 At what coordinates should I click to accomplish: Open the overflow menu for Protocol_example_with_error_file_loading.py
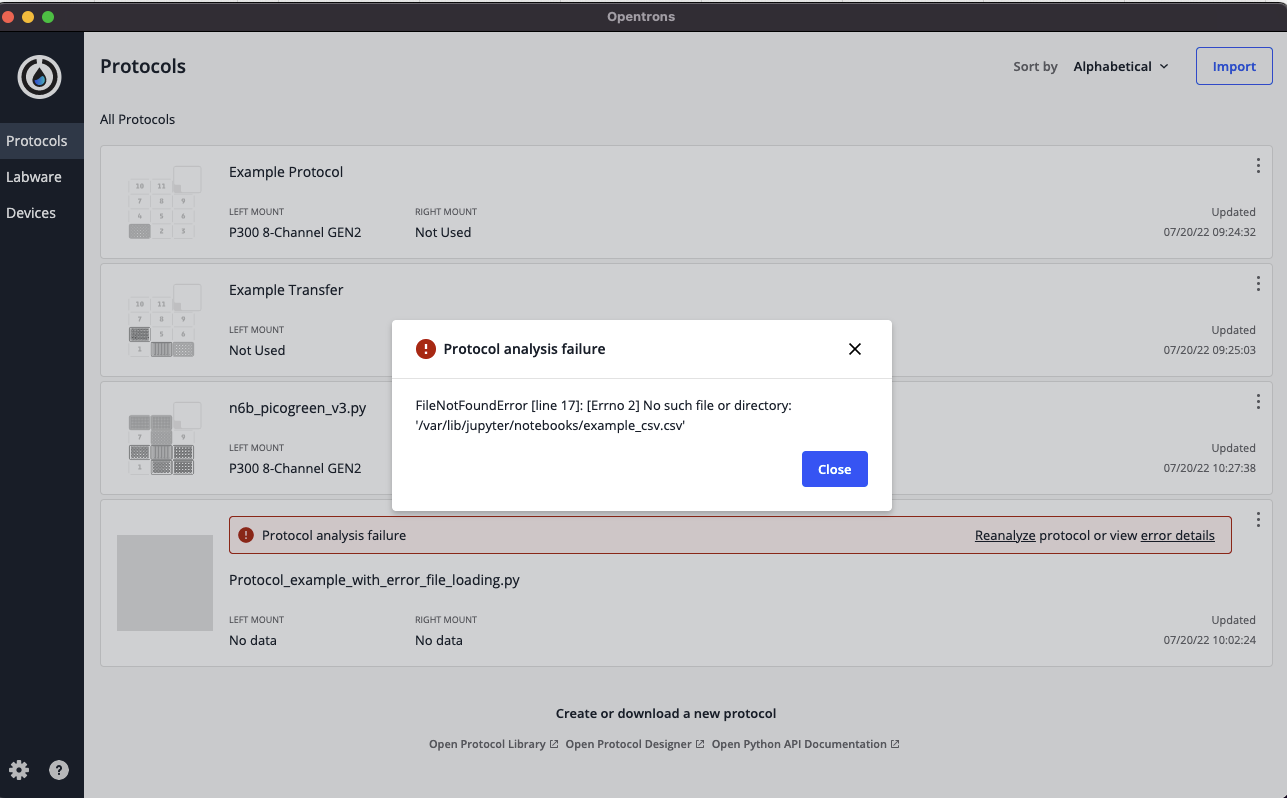point(1258,519)
